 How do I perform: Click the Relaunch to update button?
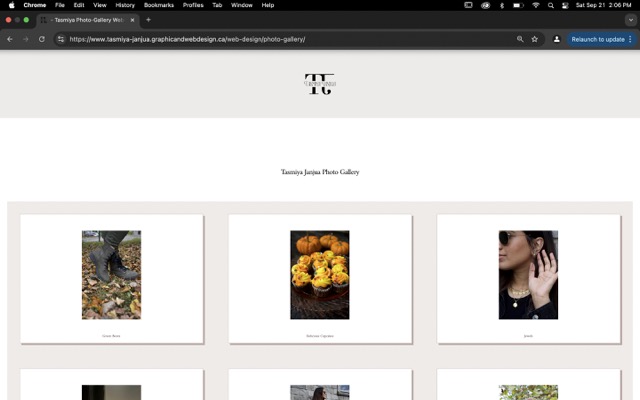(597, 39)
